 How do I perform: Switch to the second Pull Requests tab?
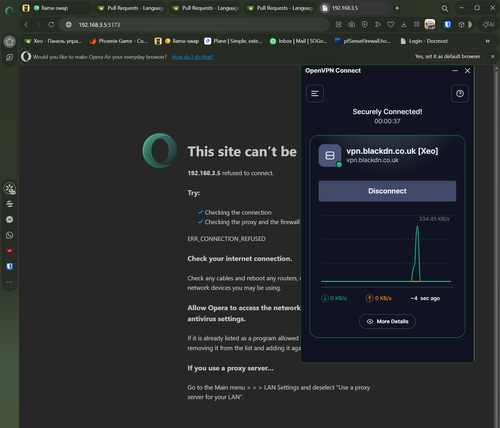click(206, 8)
